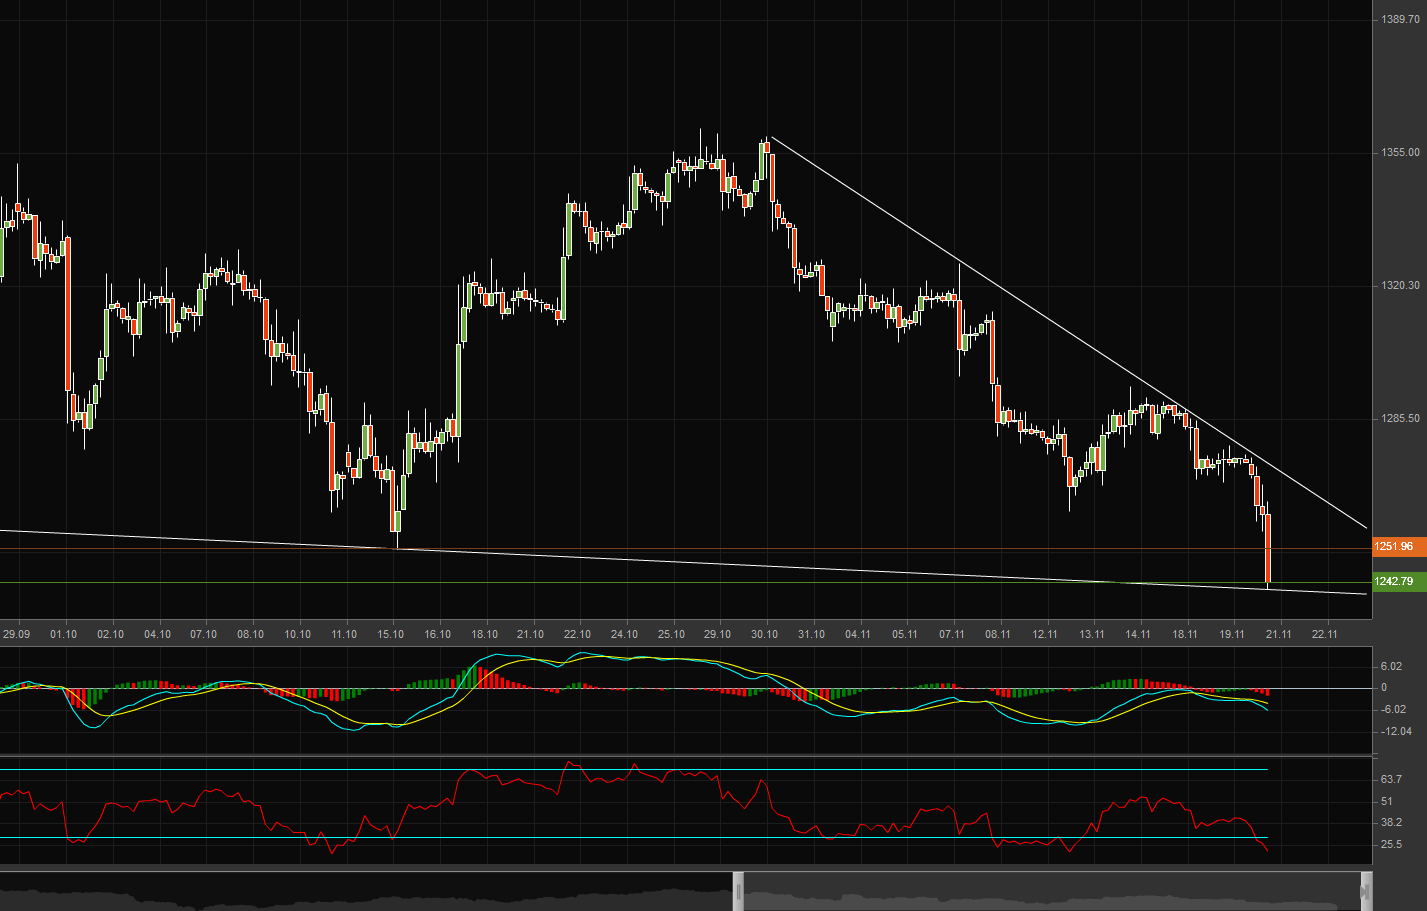Viewport: 1427px width, 911px height.
Task: Click the 1355.00 price axis value
Action: [x=1402, y=154]
